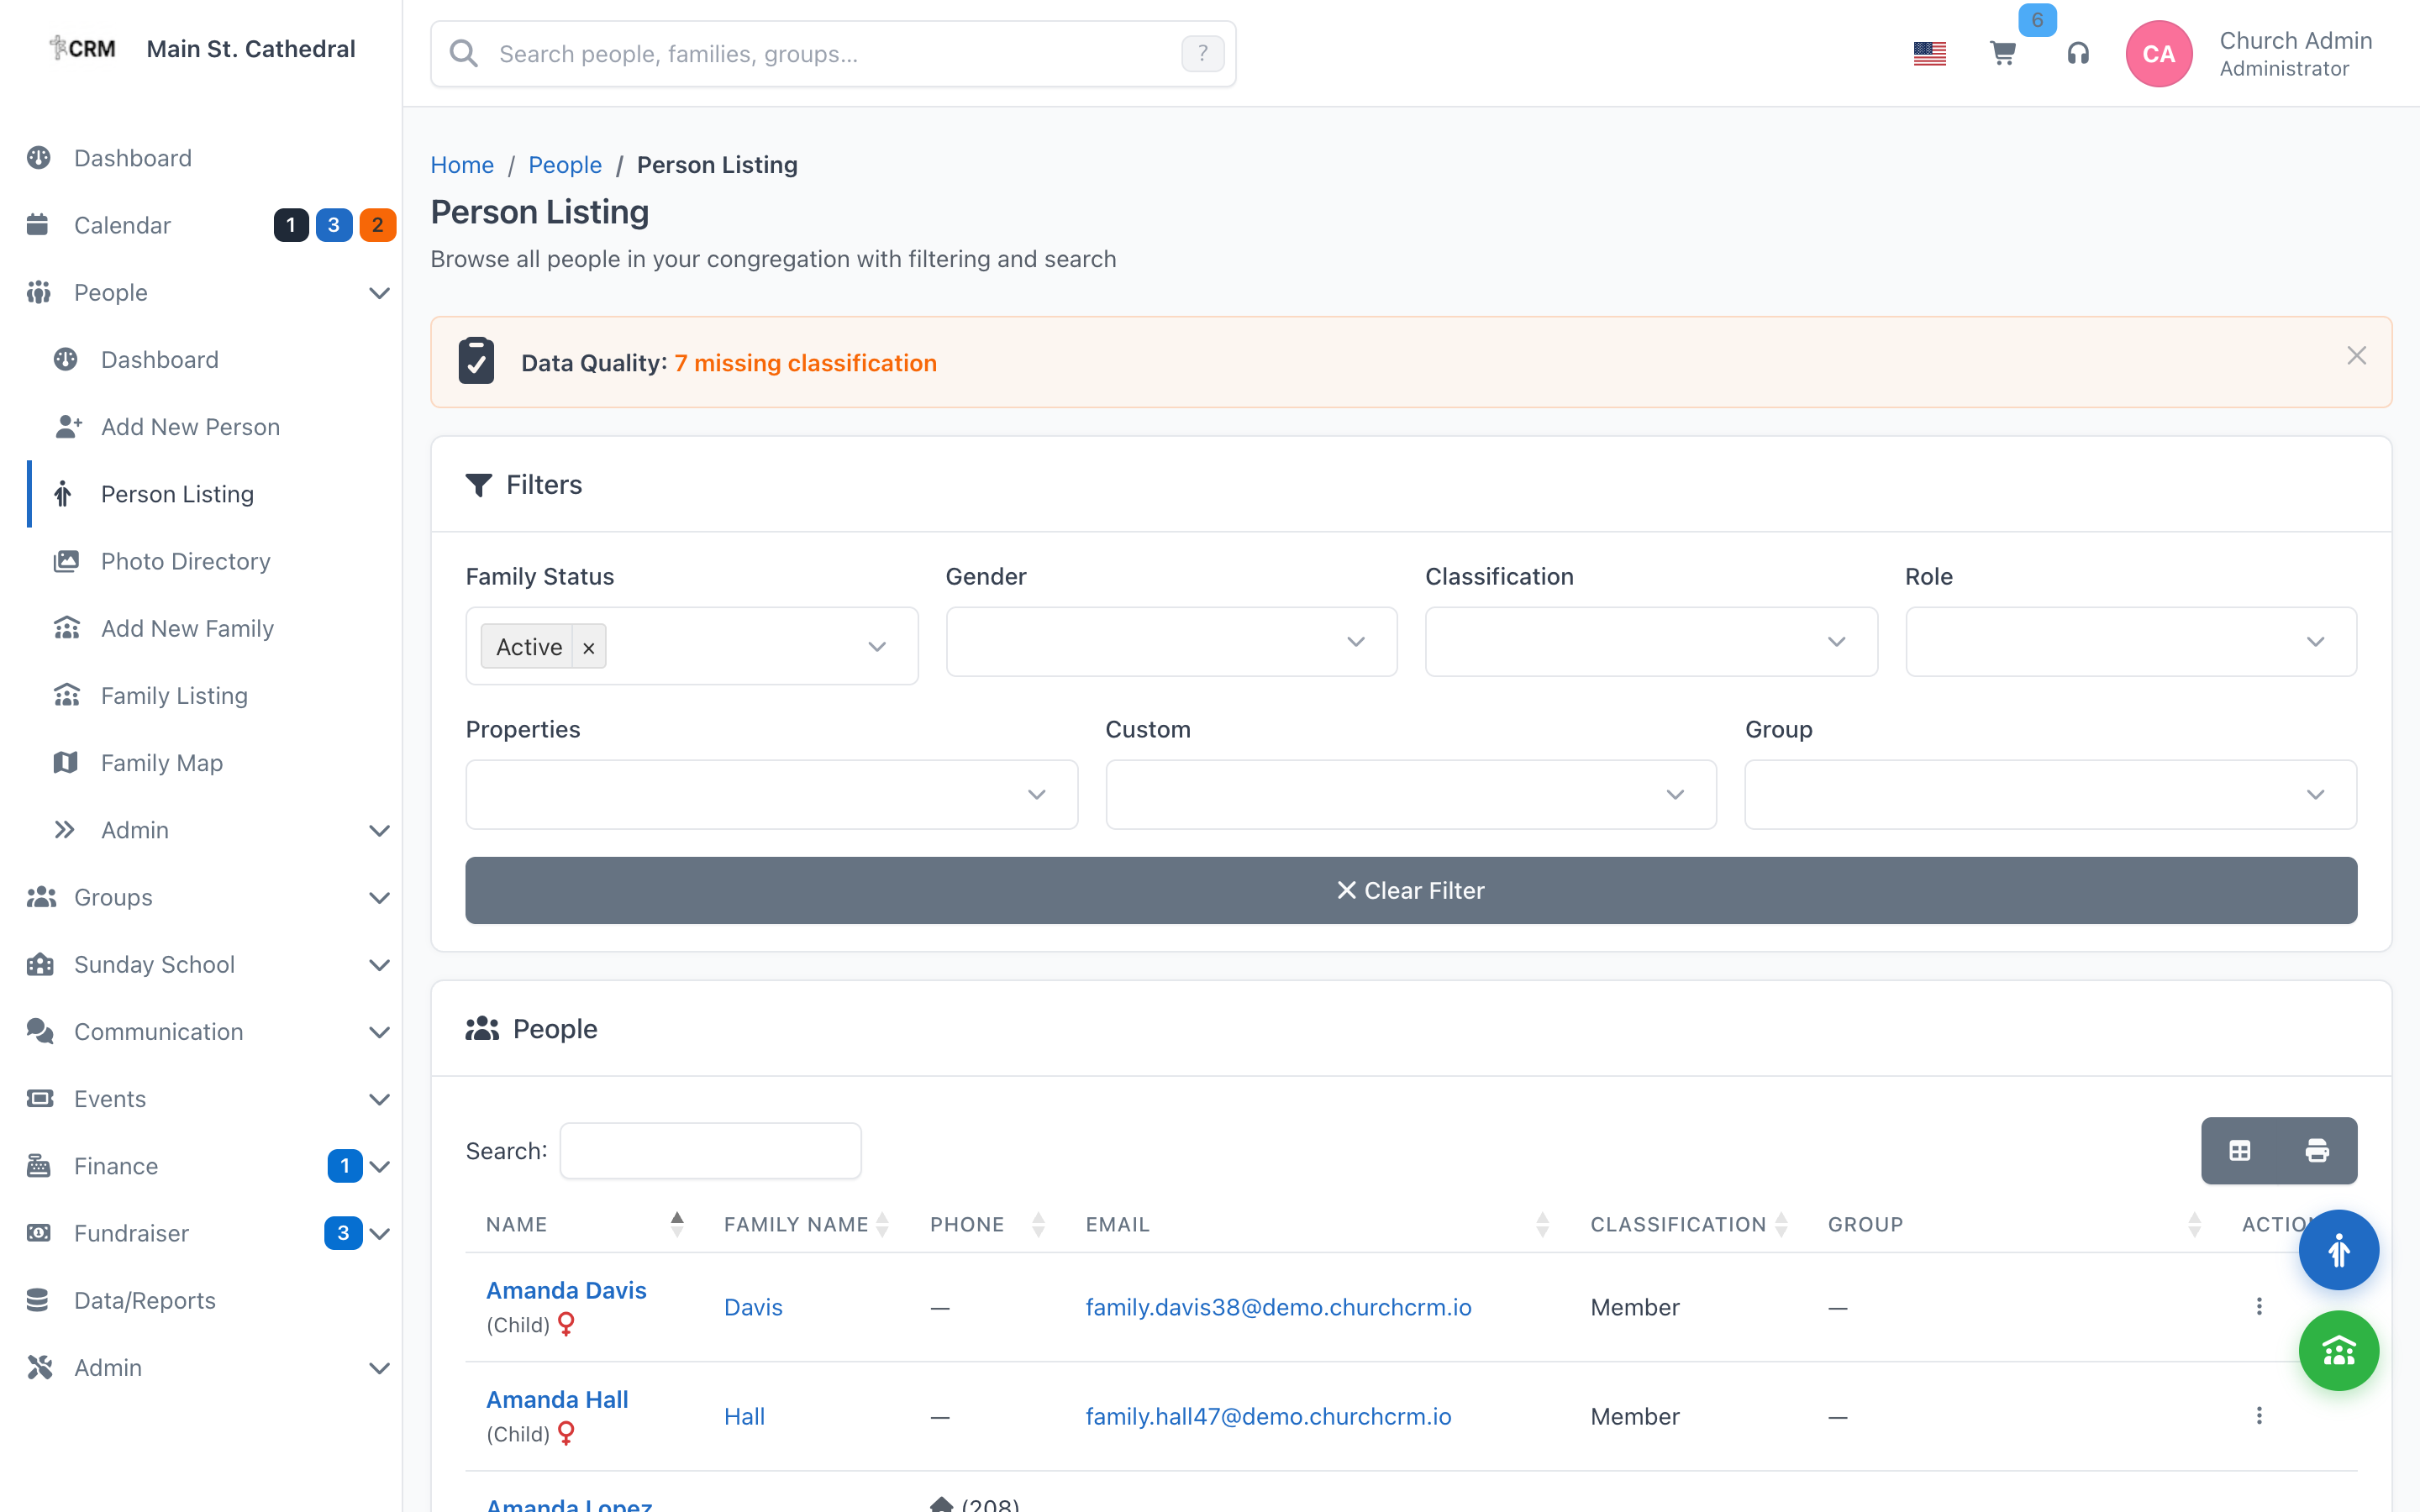Viewport: 2420px width, 1512px height.
Task: Sort table by Group column
Action: pos(2194,1225)
